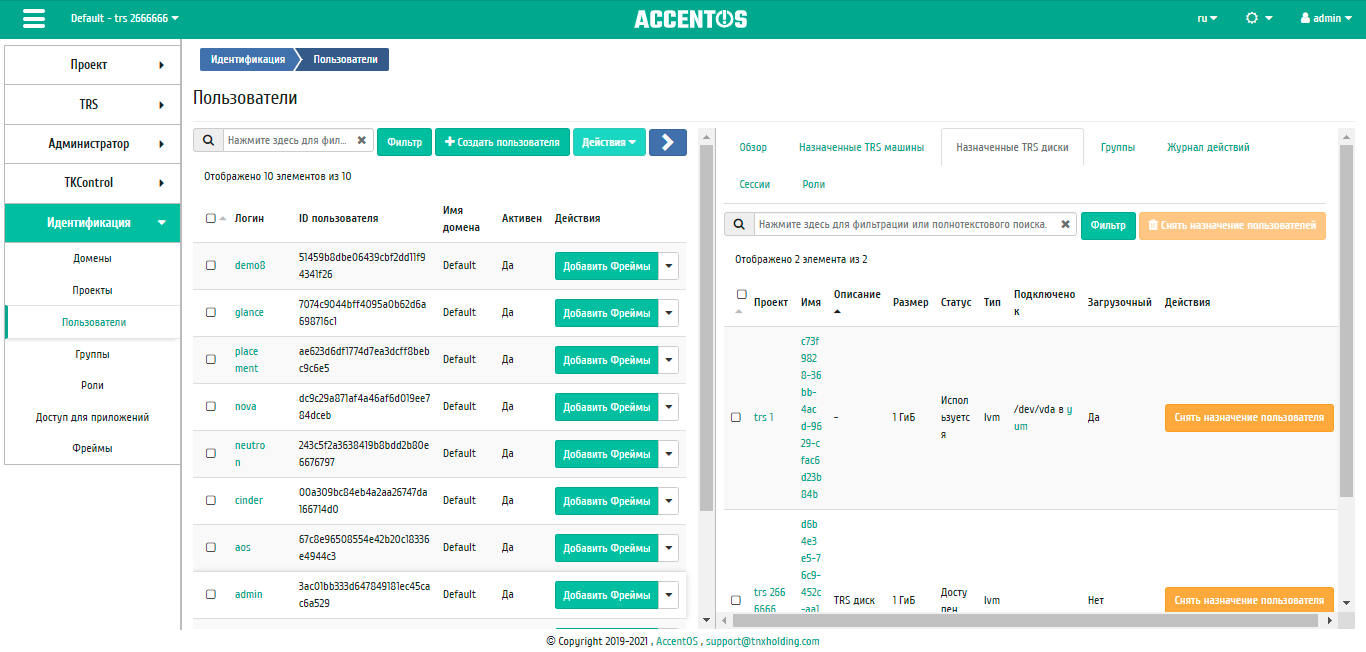The width and height of the screenshot is (1366, 652).
Task: Check the checkbox for user demo8
Action: coord(211,266)
